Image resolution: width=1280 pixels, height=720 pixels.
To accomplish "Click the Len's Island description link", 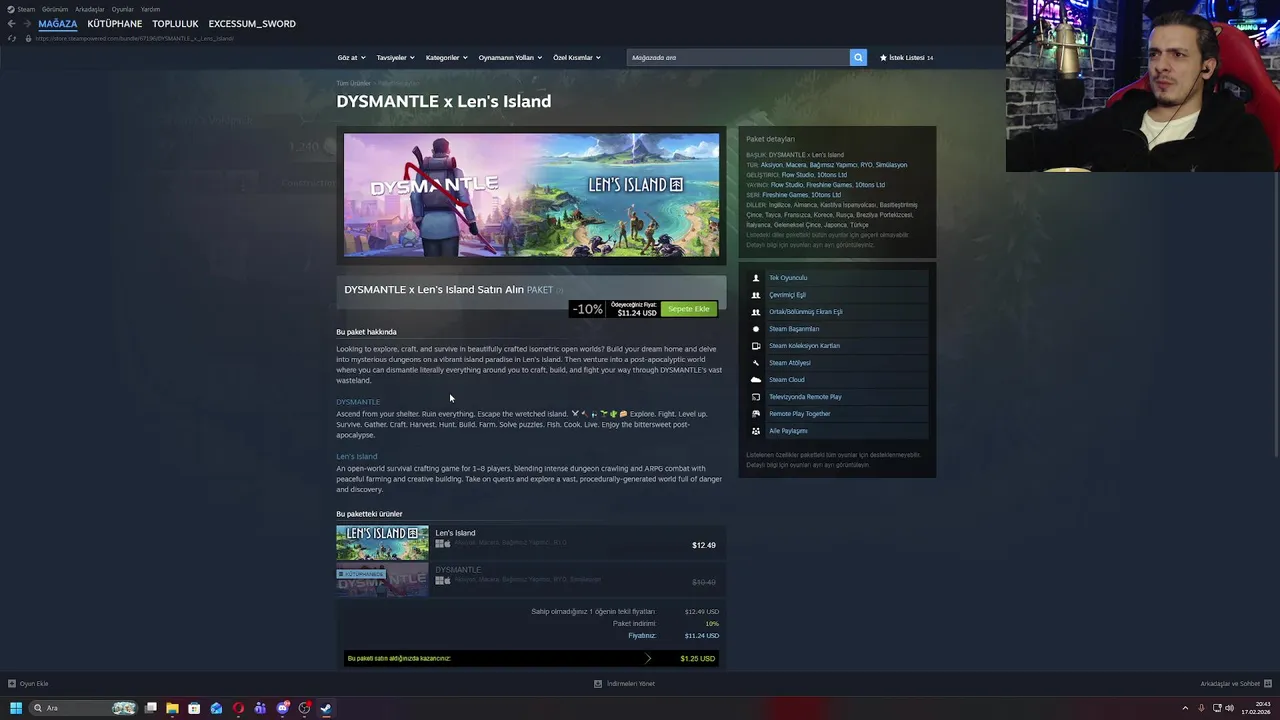I will coord(357,457).
